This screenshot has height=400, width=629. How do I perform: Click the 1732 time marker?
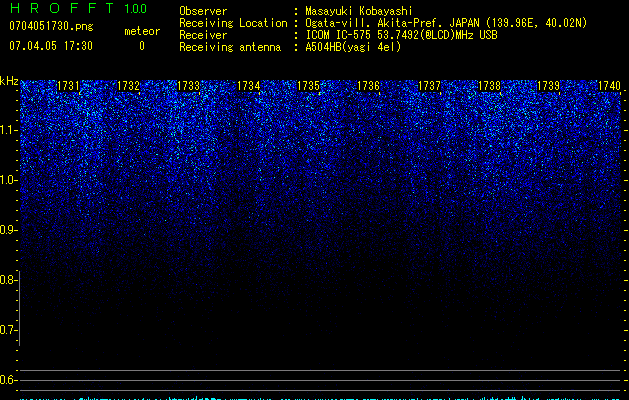click(x=128, y=86)
